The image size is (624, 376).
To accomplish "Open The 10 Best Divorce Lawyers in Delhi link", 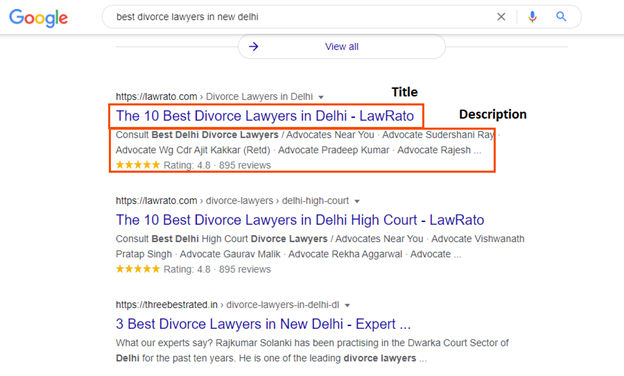I will click(x=265, y=116).
